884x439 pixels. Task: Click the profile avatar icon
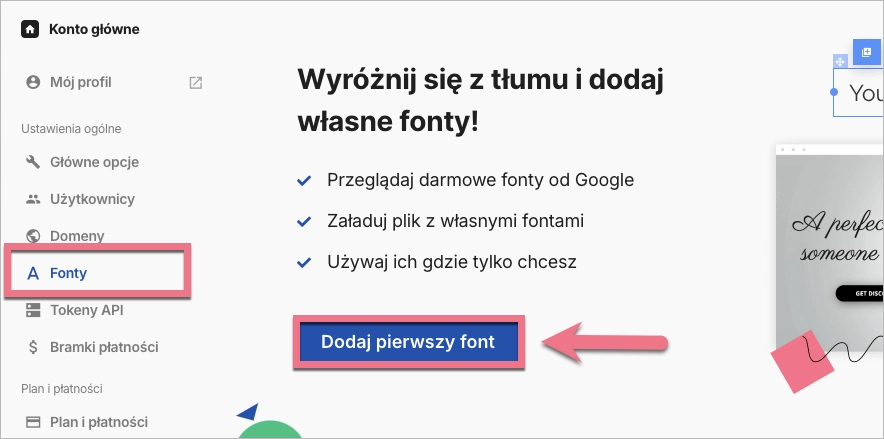pos(33,82)
